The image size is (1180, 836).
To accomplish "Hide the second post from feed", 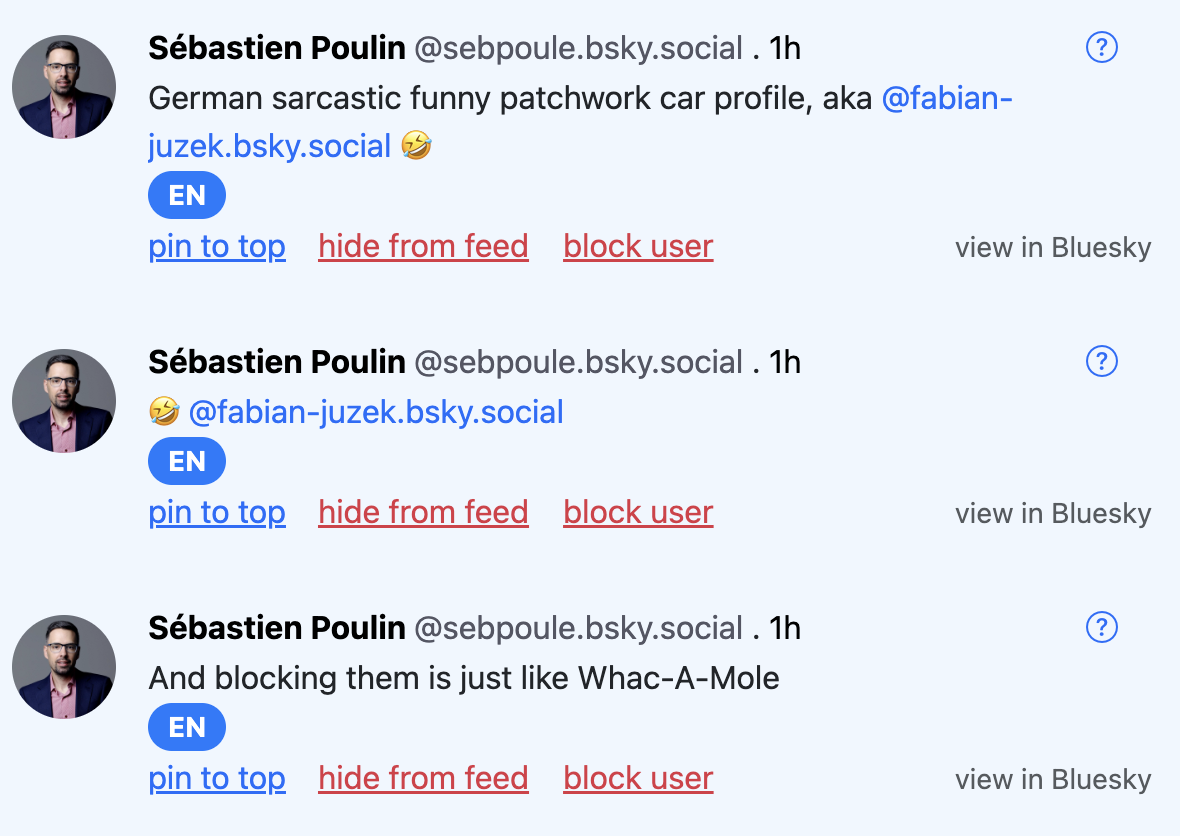I will pos(423,512).
